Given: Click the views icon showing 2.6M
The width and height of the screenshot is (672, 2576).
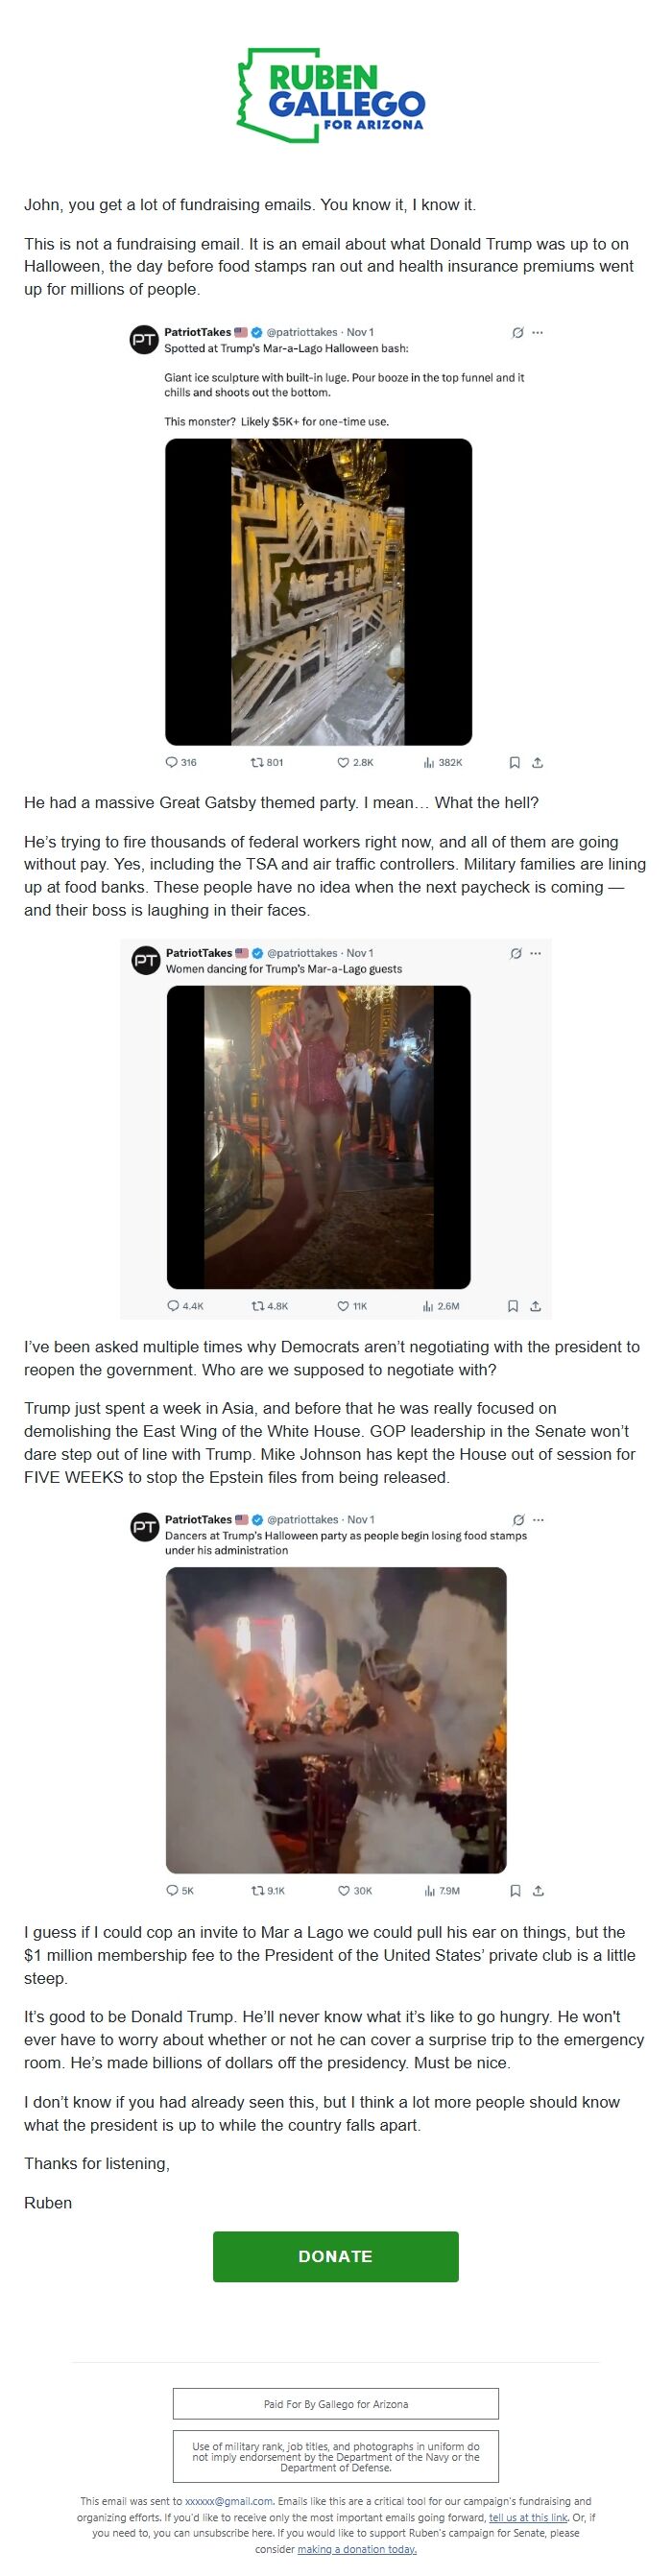Looking at the screenshot, I should pyautogui.click(x=428, y=1306).
